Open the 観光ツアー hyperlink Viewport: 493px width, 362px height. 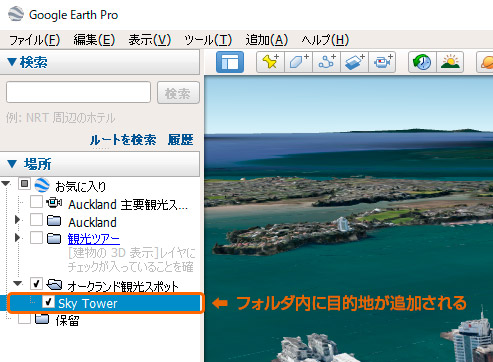point(94,239)
